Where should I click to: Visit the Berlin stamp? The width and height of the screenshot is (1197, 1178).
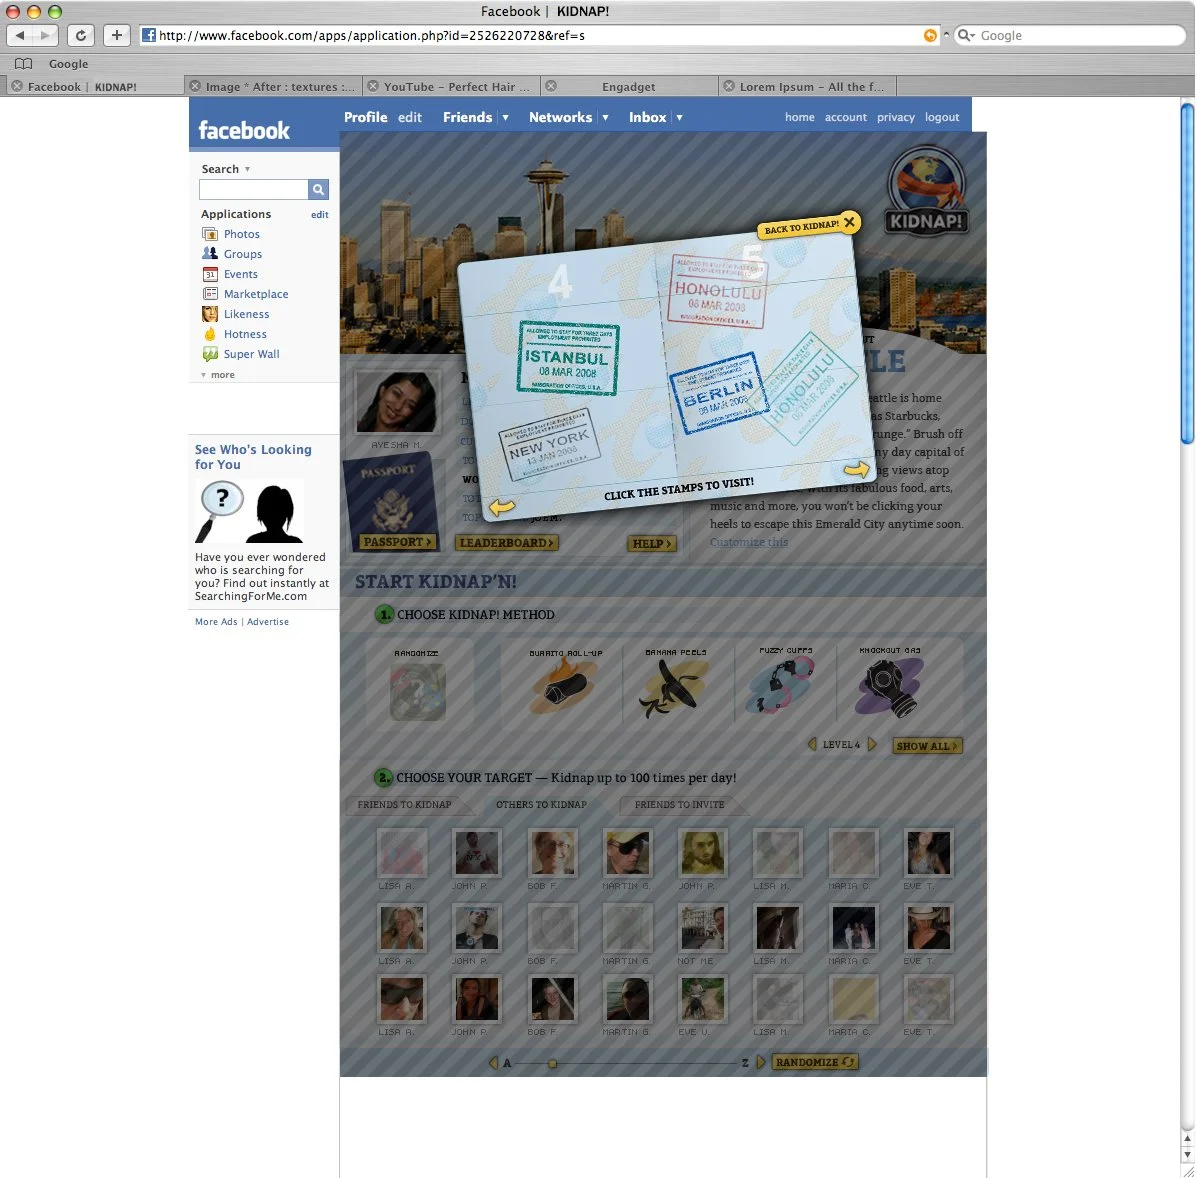718,392
